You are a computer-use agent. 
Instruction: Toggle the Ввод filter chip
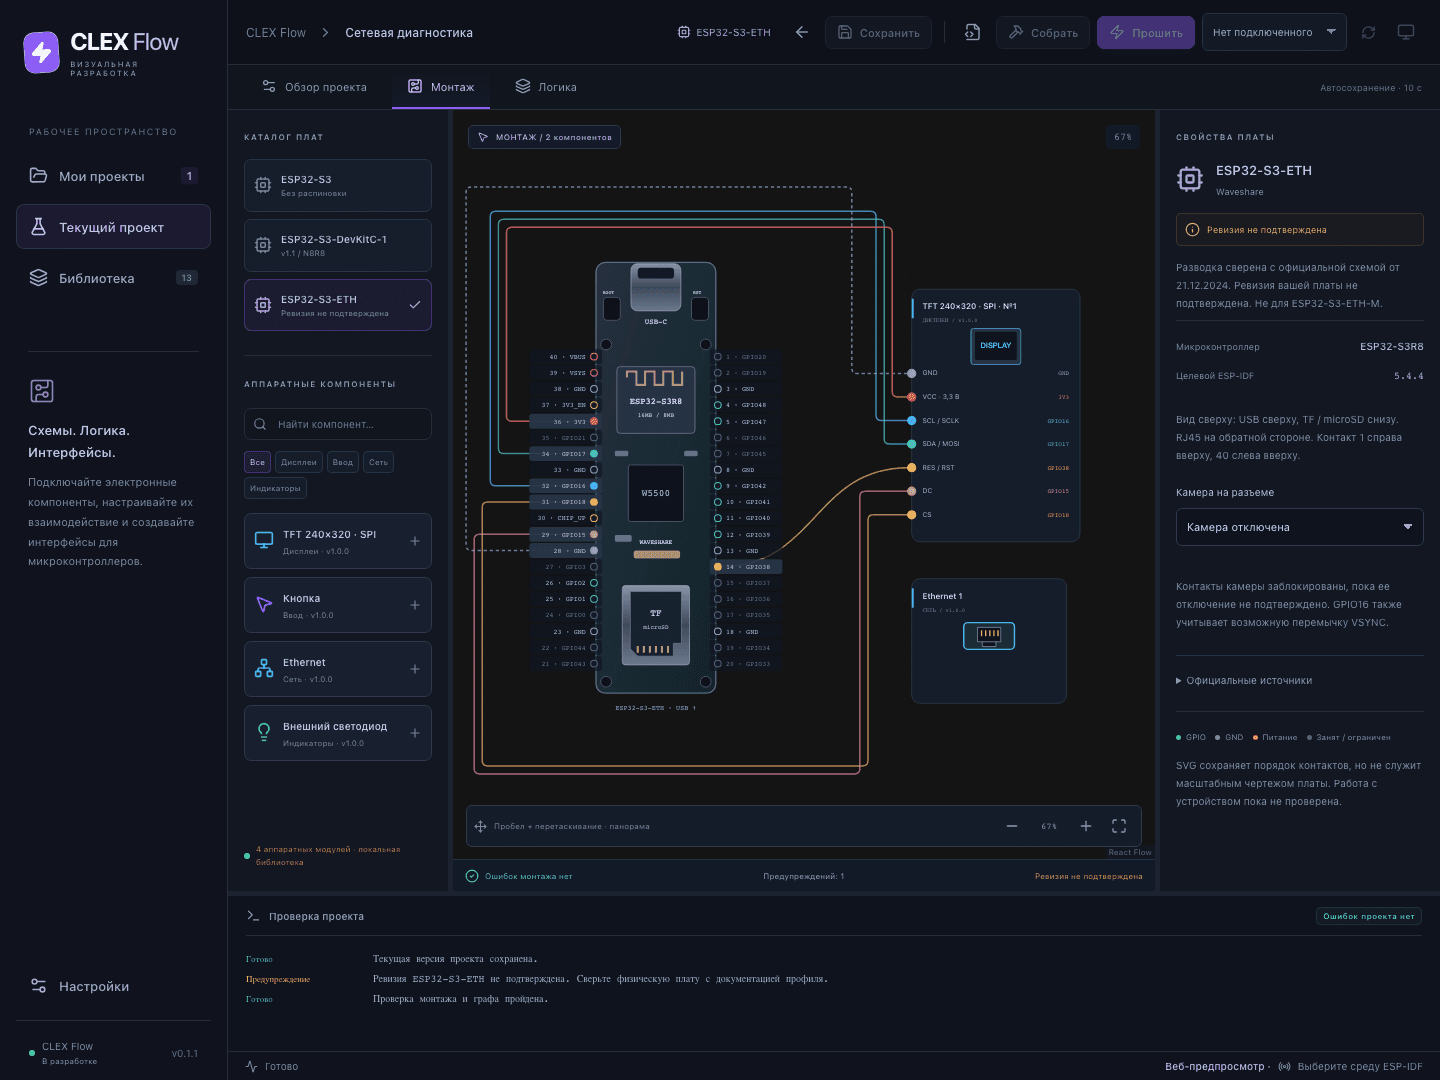pyautogui.click(x=343, y=462)
